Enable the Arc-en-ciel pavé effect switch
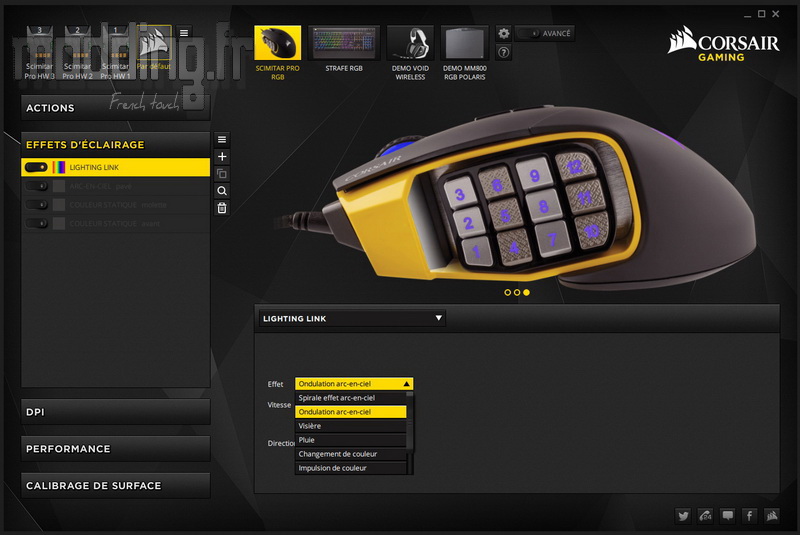 click(36, 186)
